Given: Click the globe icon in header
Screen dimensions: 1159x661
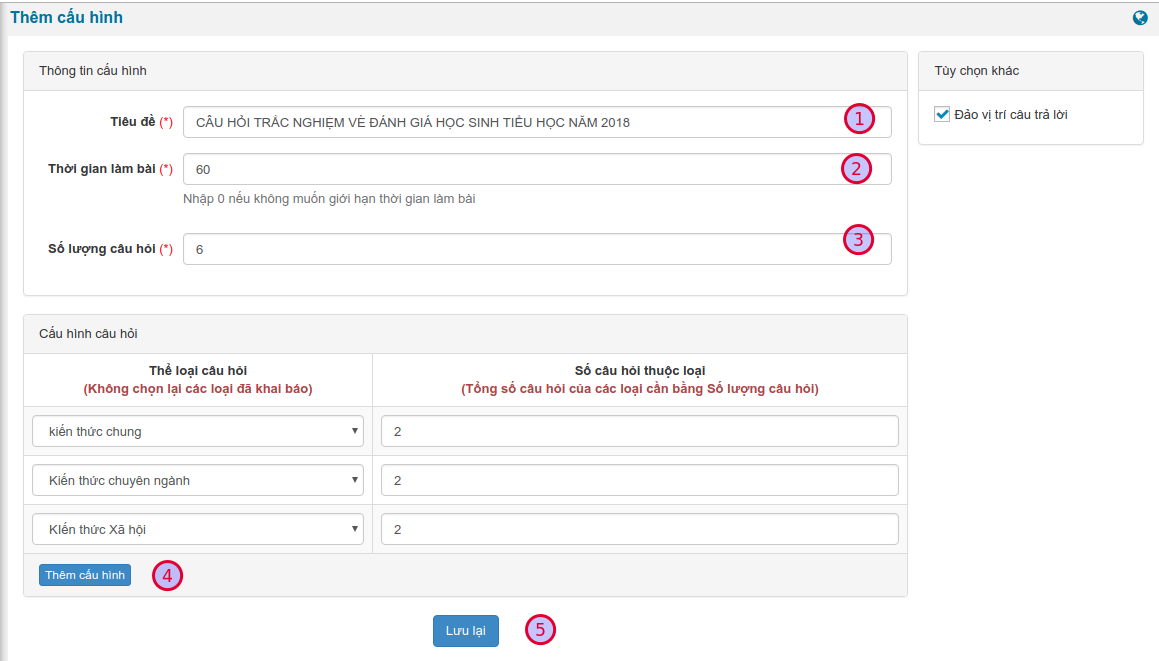Looking at the screenshot, I should (x=1140, y=18).
